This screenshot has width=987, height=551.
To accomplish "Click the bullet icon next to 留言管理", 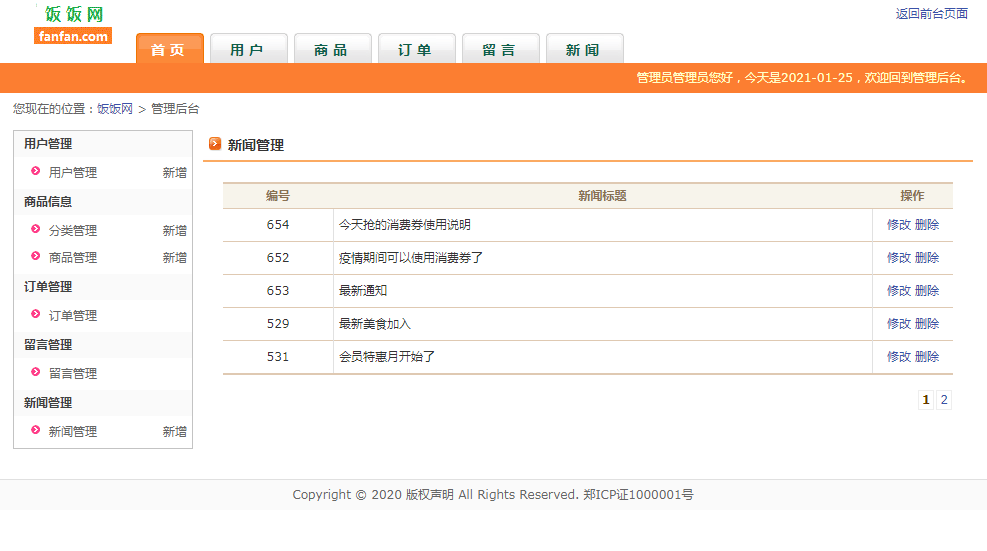I will click(x=36, y=372).
